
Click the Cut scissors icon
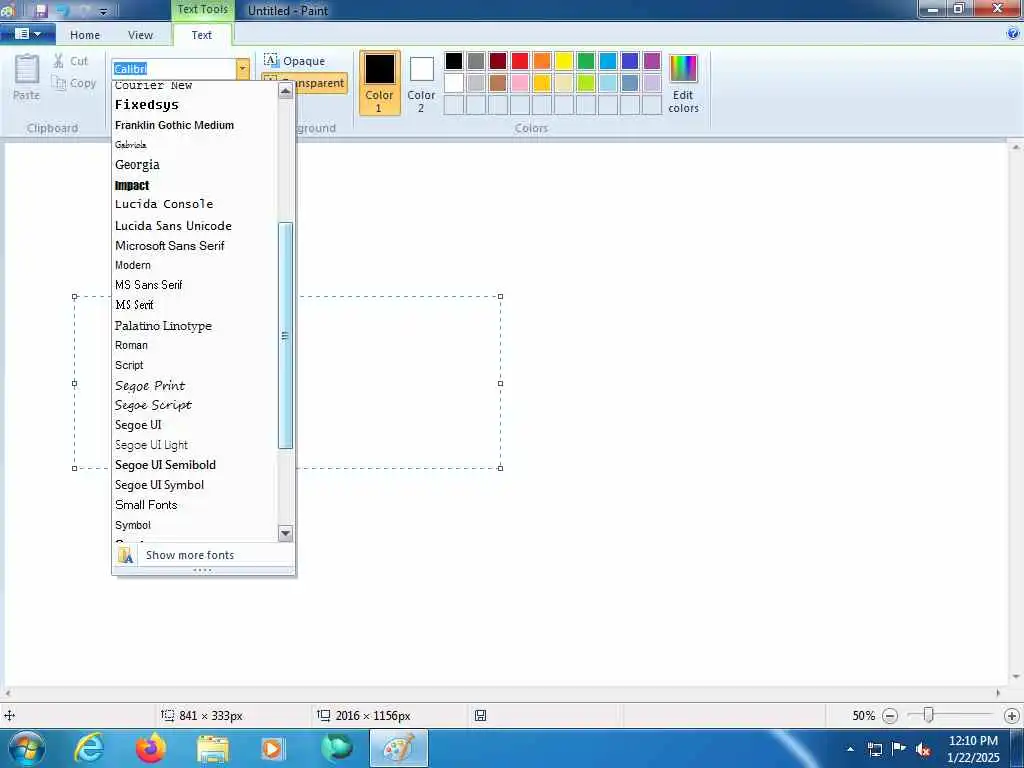pos(59,61)
